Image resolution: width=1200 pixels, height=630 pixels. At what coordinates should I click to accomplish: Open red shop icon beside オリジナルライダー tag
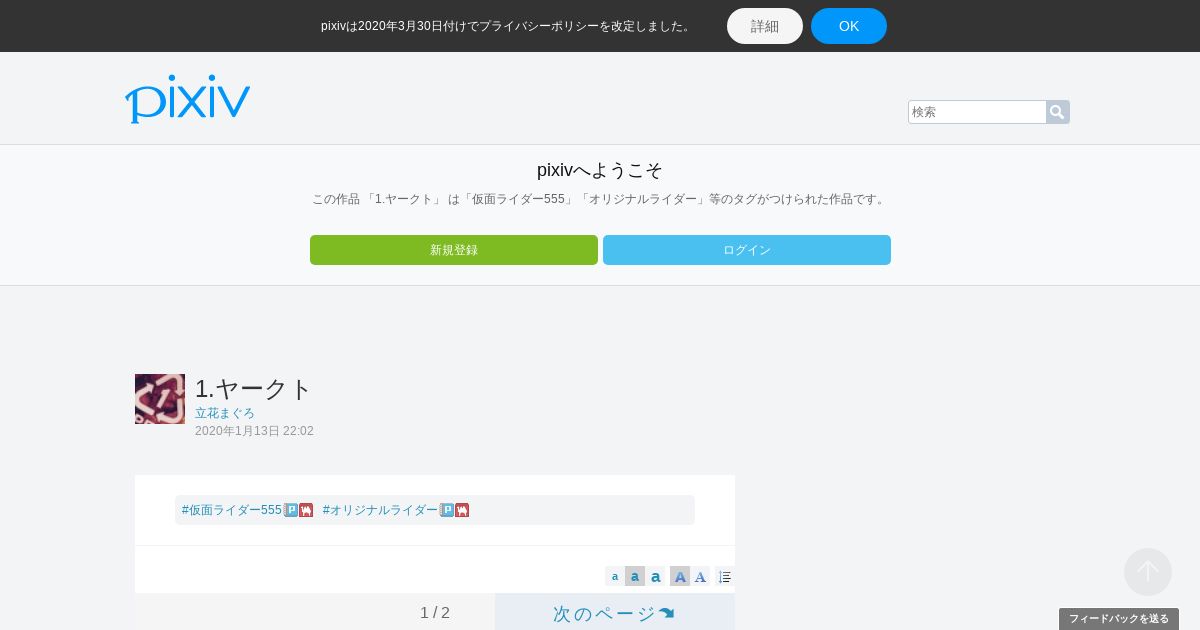pyautogui.click(x=462, y=510)
